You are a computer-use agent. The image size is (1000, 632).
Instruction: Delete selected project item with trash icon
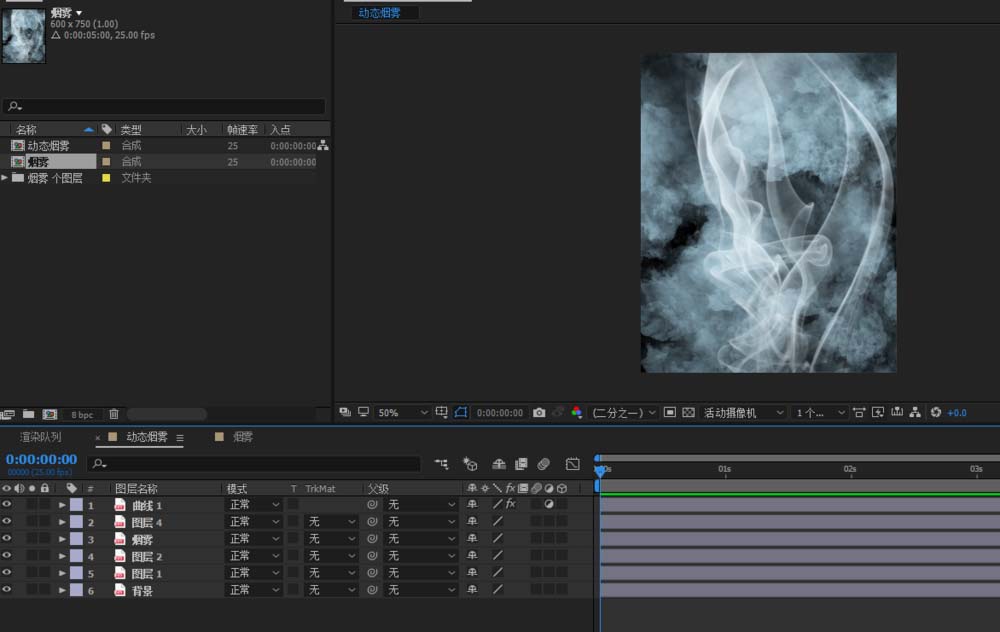(114, 414)
